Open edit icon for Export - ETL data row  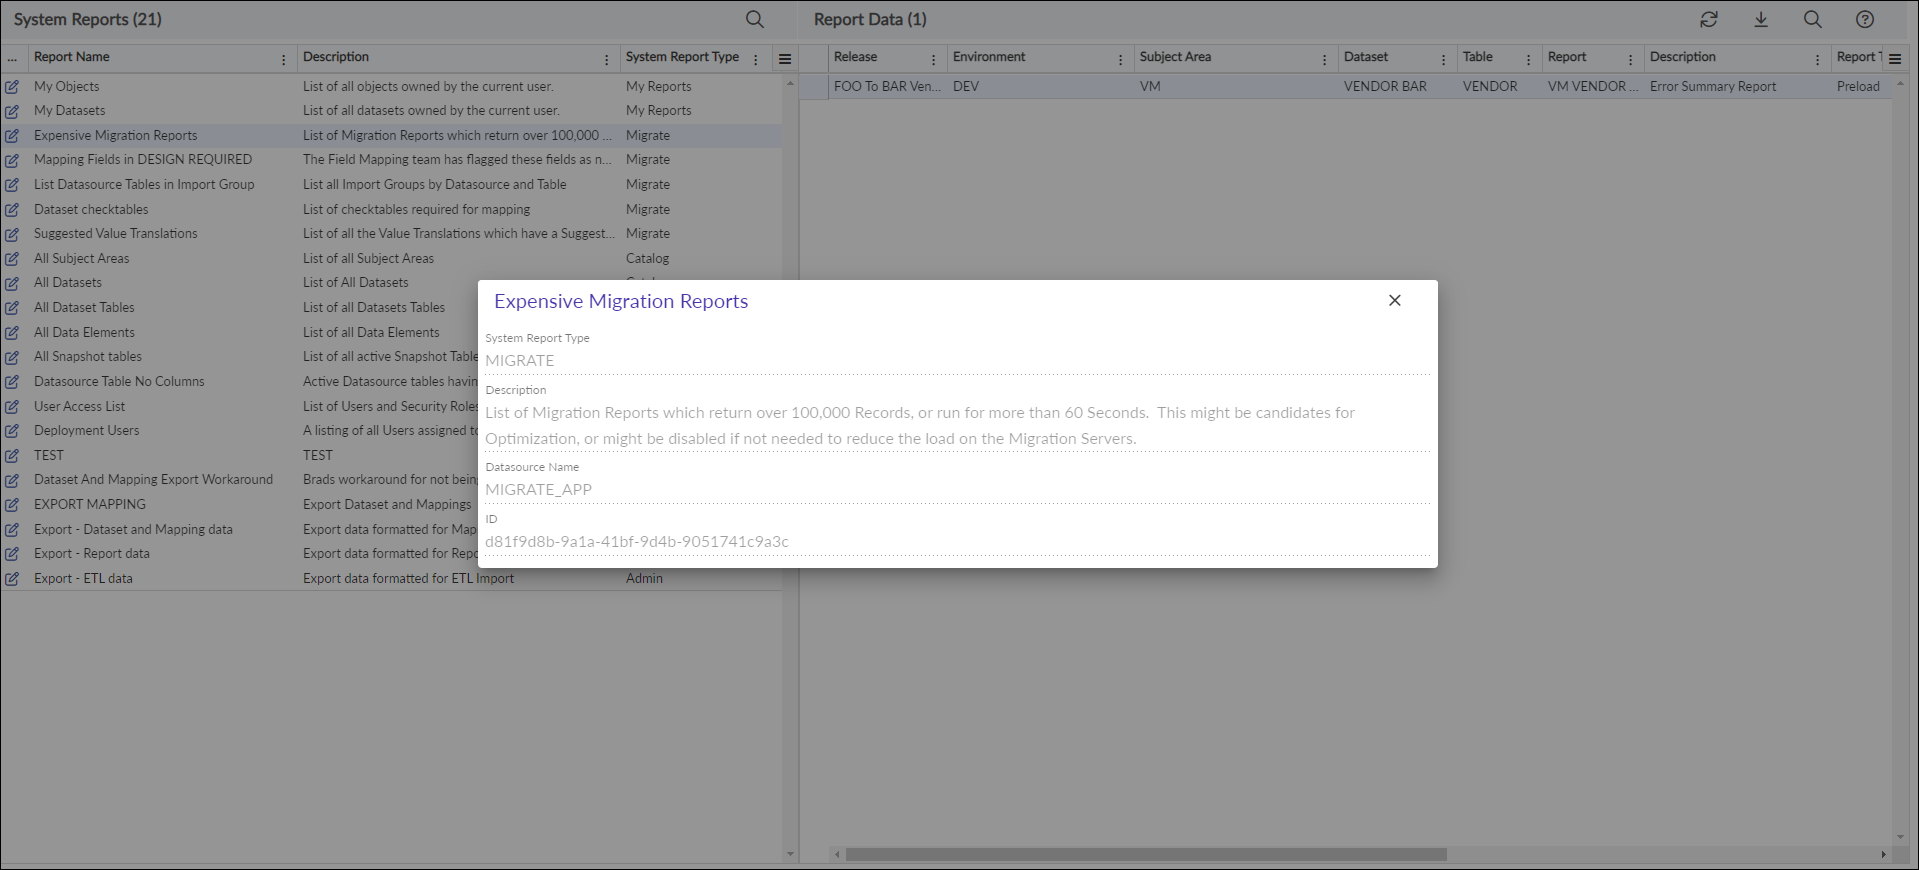[12, 579]
